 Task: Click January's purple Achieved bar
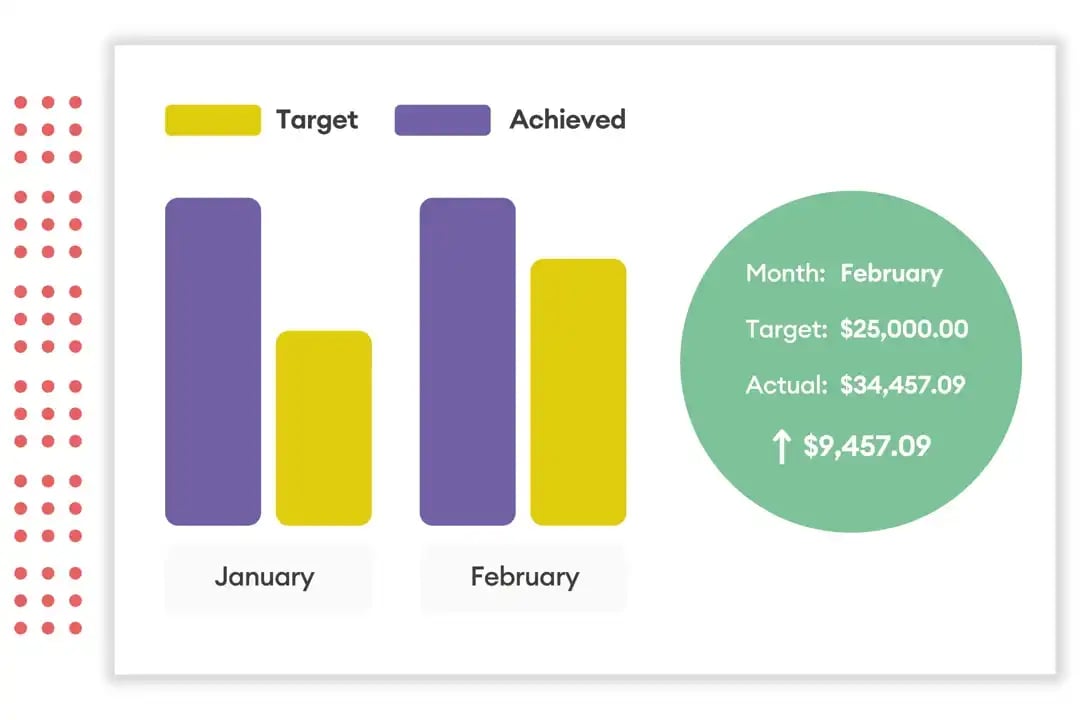click(x=213, y=361)
